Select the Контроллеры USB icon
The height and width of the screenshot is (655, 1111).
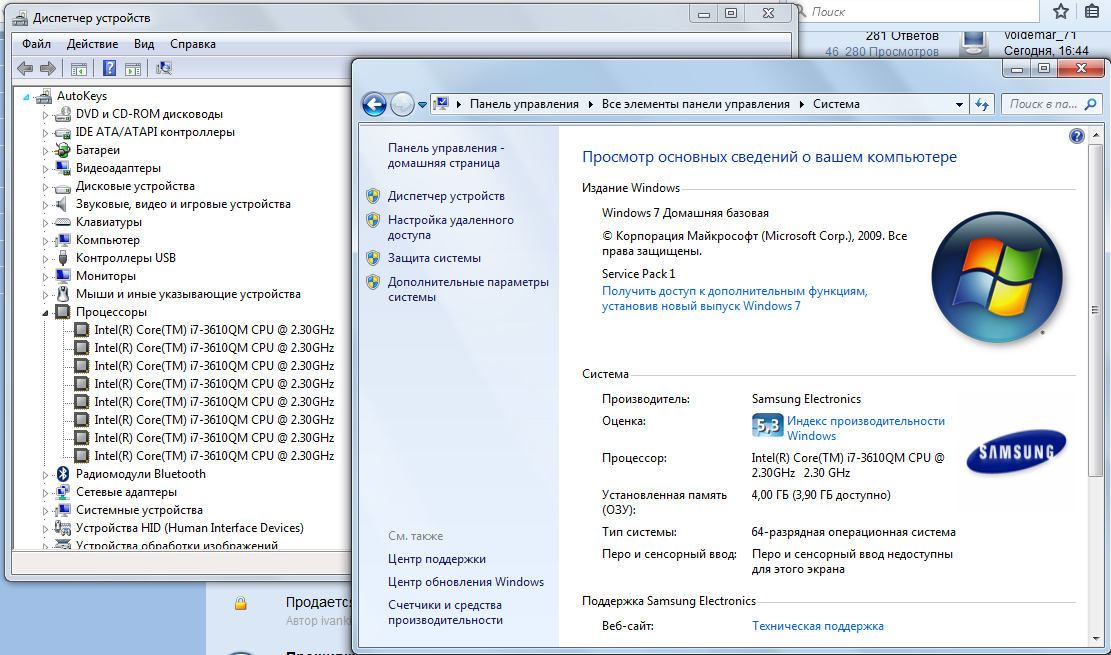pyautogui.click(x=63, y=258)
